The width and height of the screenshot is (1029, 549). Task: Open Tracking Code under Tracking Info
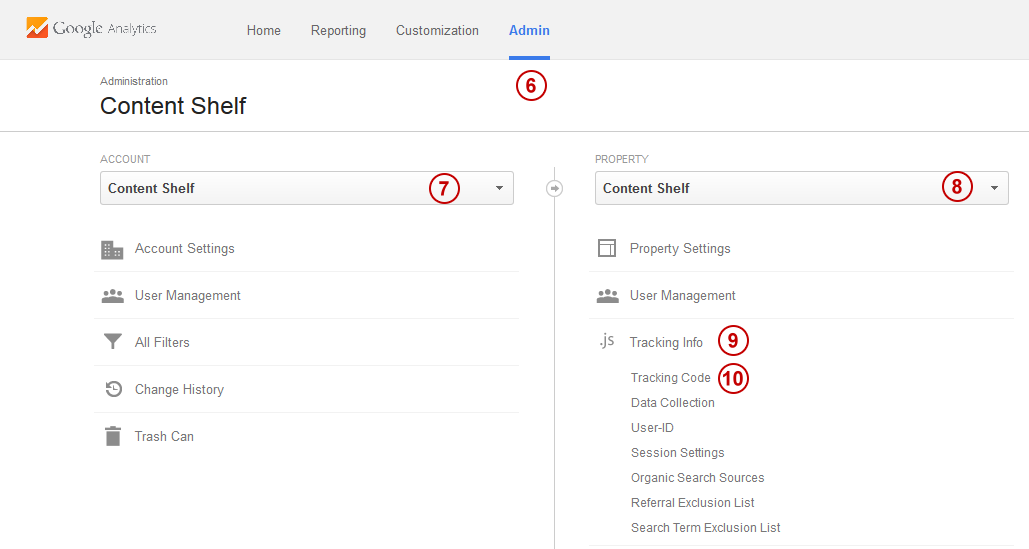671,378
